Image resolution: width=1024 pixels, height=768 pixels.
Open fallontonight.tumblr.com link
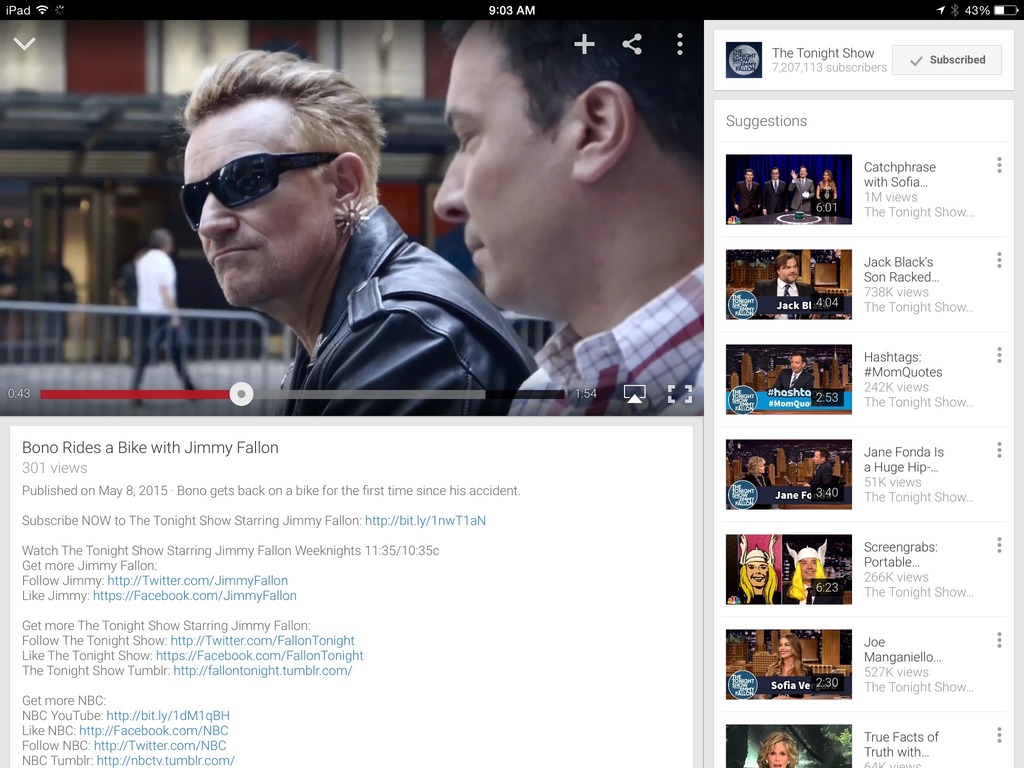pos(263,671)
